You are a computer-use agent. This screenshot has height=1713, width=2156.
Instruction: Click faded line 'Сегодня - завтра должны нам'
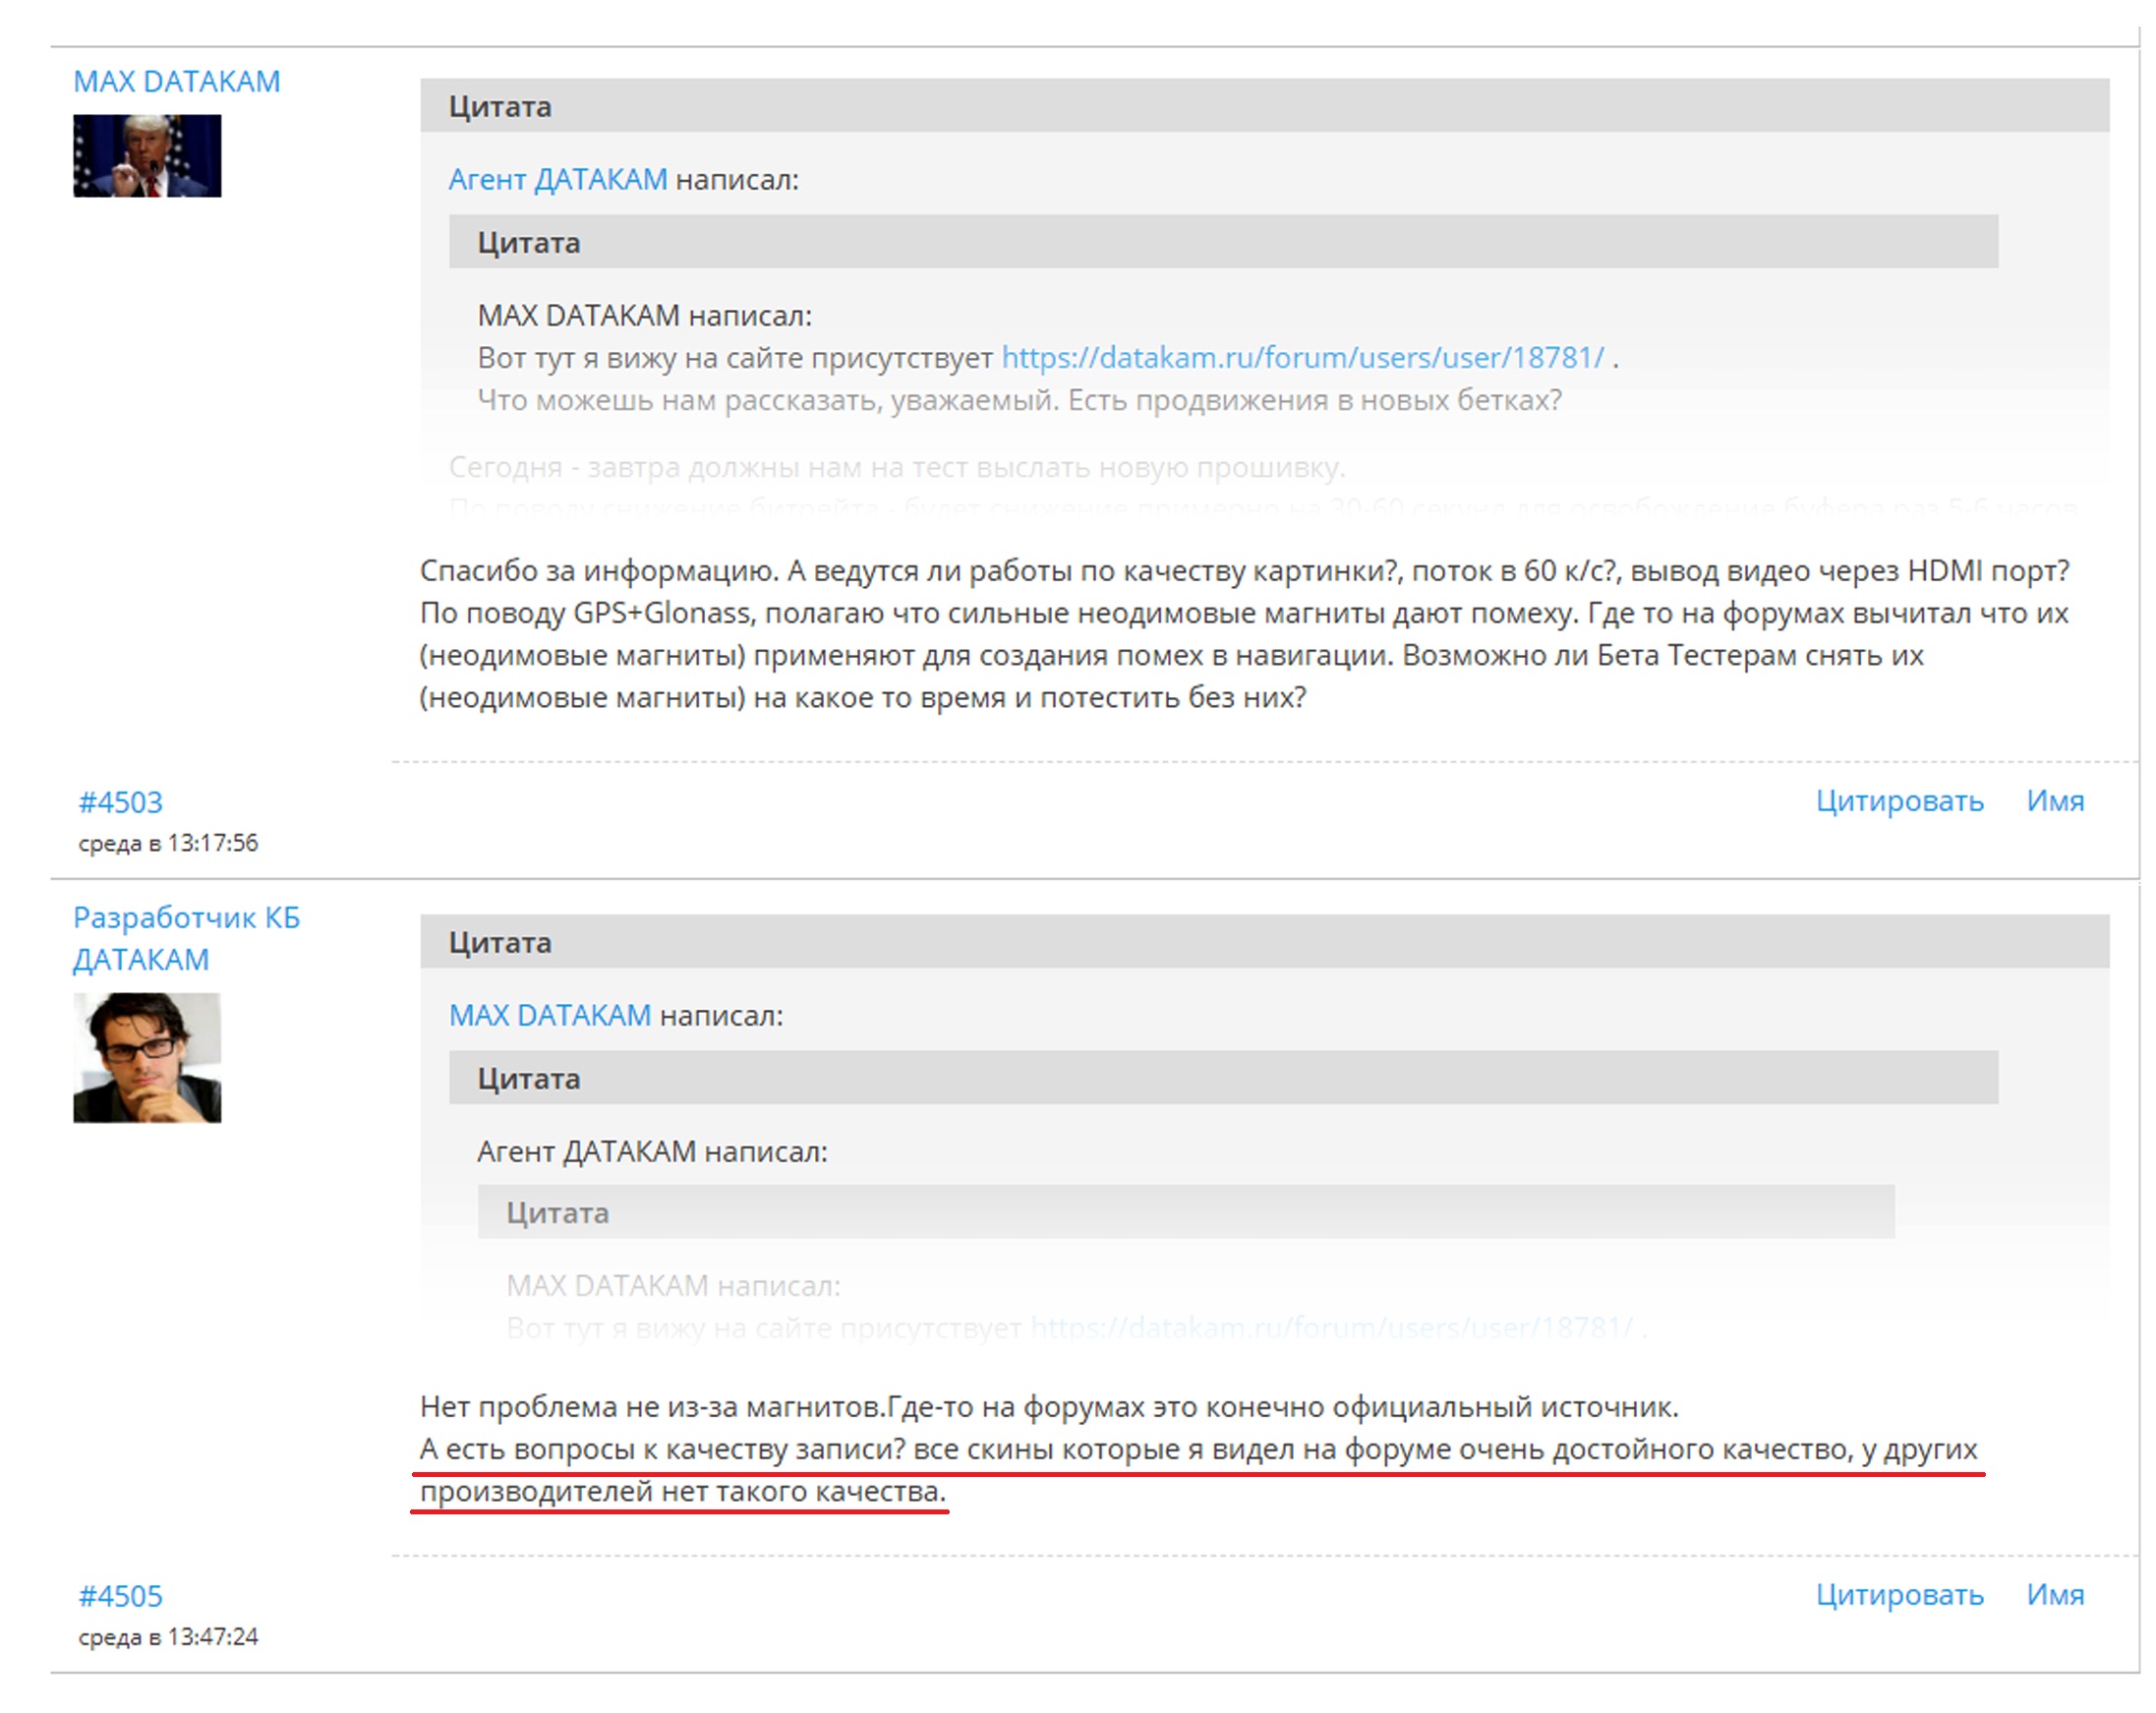(896, 466)
